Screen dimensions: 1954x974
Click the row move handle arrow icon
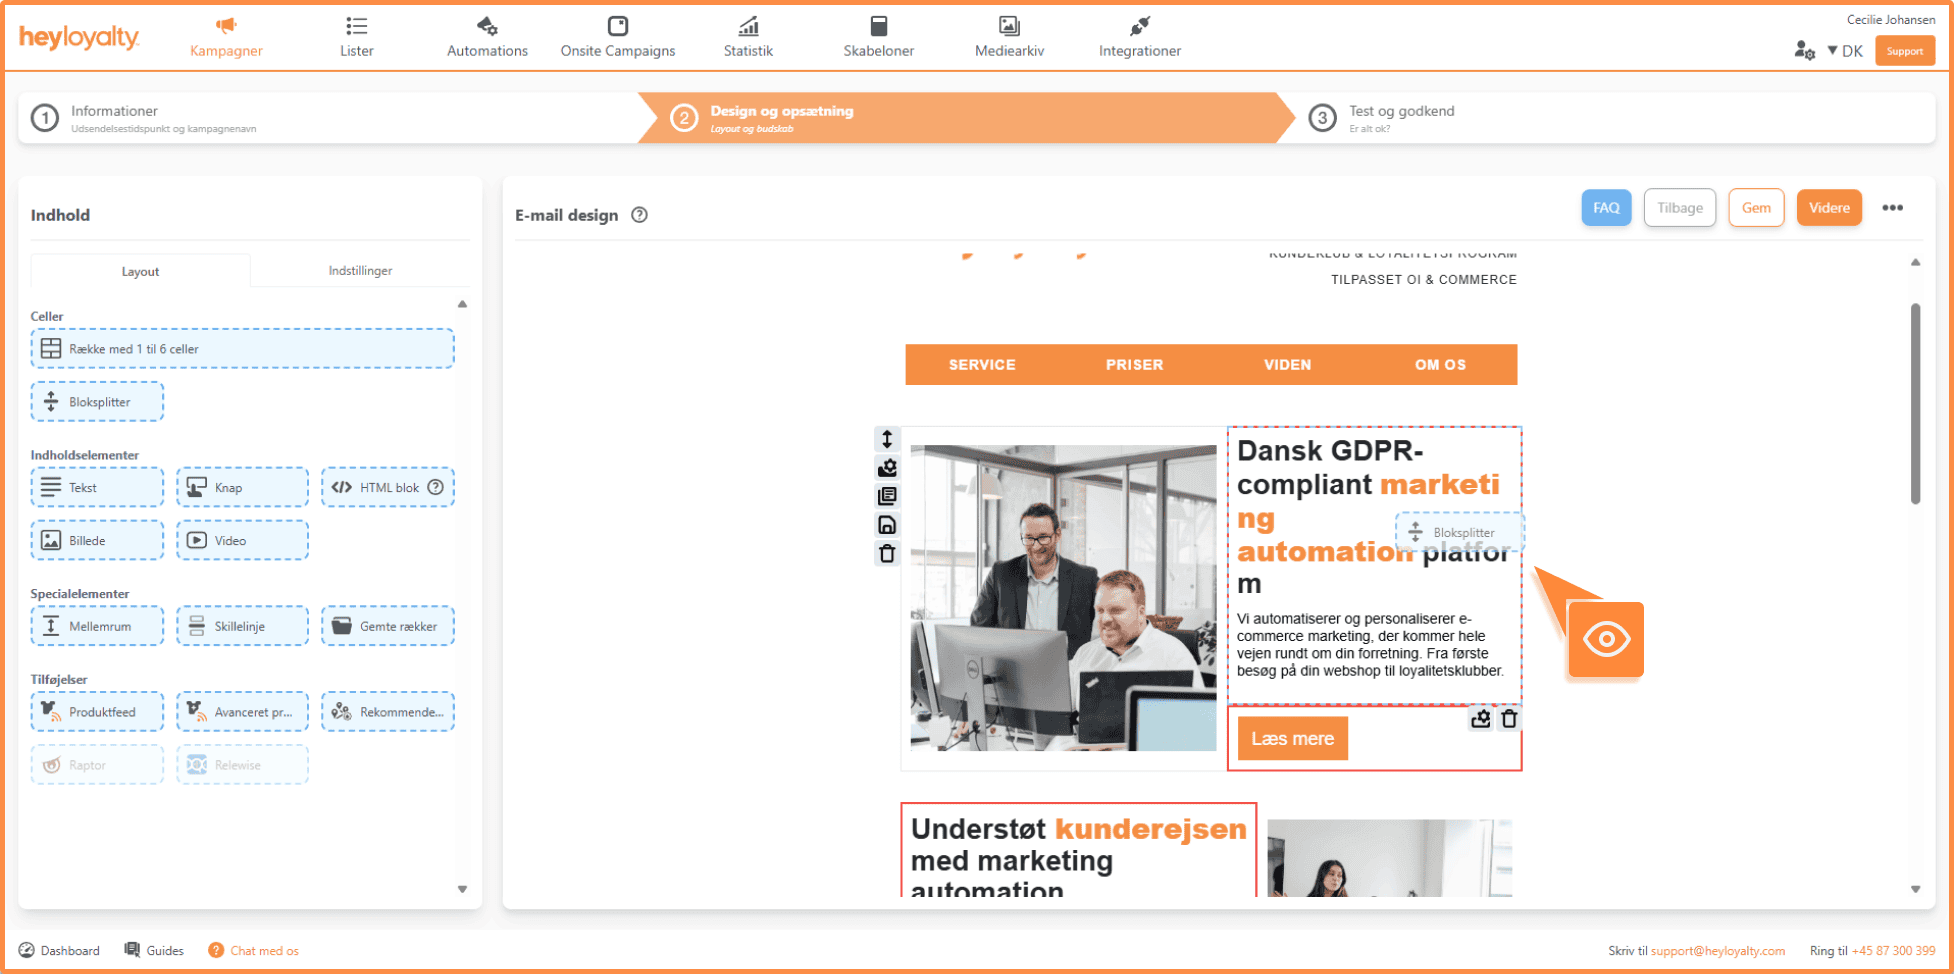(x=887, y=439)
